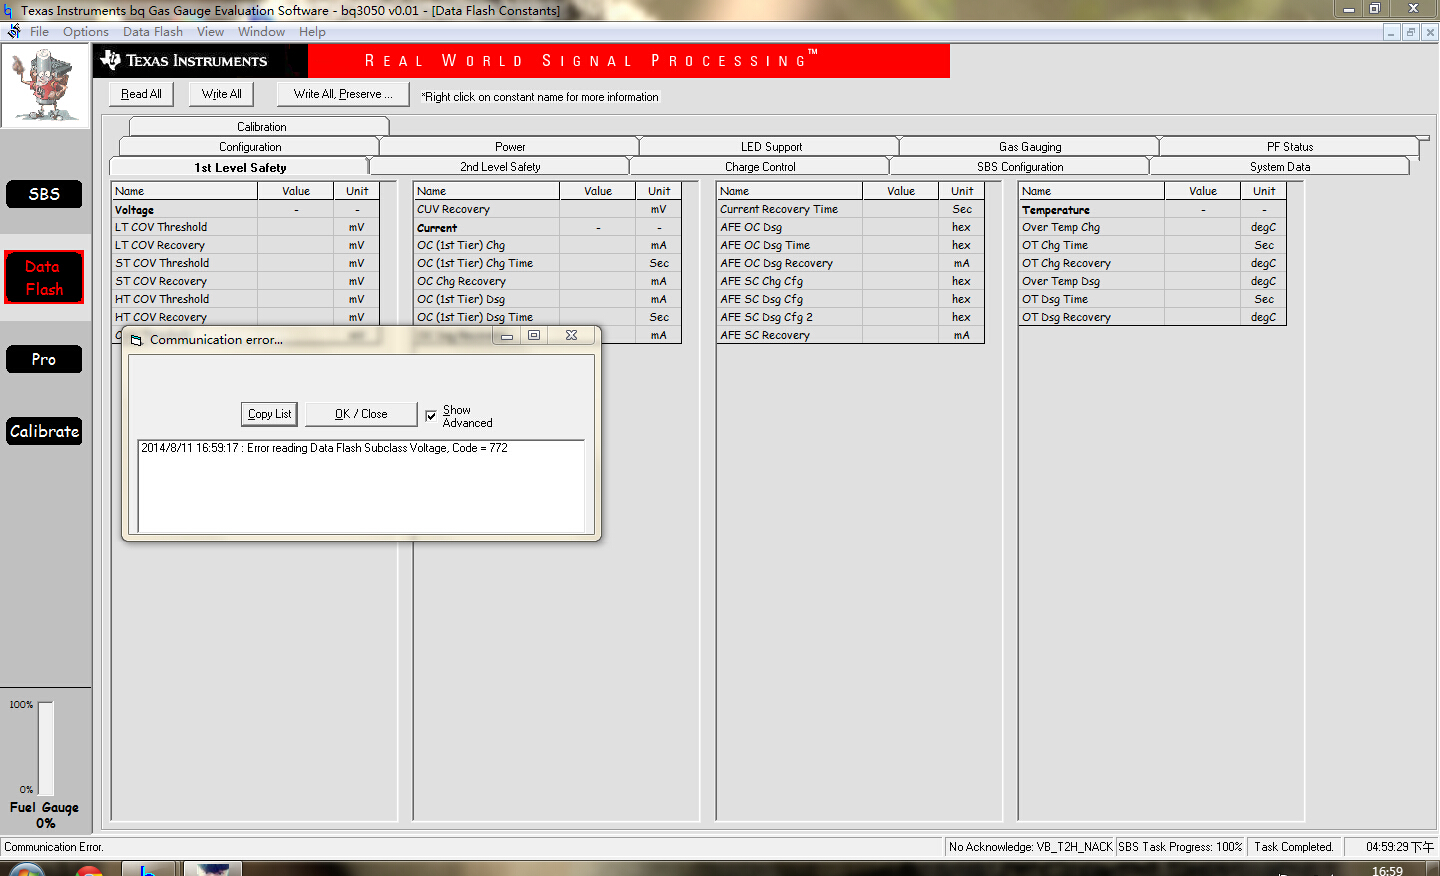Click the application icon in the title bar
Image resolution: width=1440 pixels, height=876 pixels.
[x=9, y=10]
